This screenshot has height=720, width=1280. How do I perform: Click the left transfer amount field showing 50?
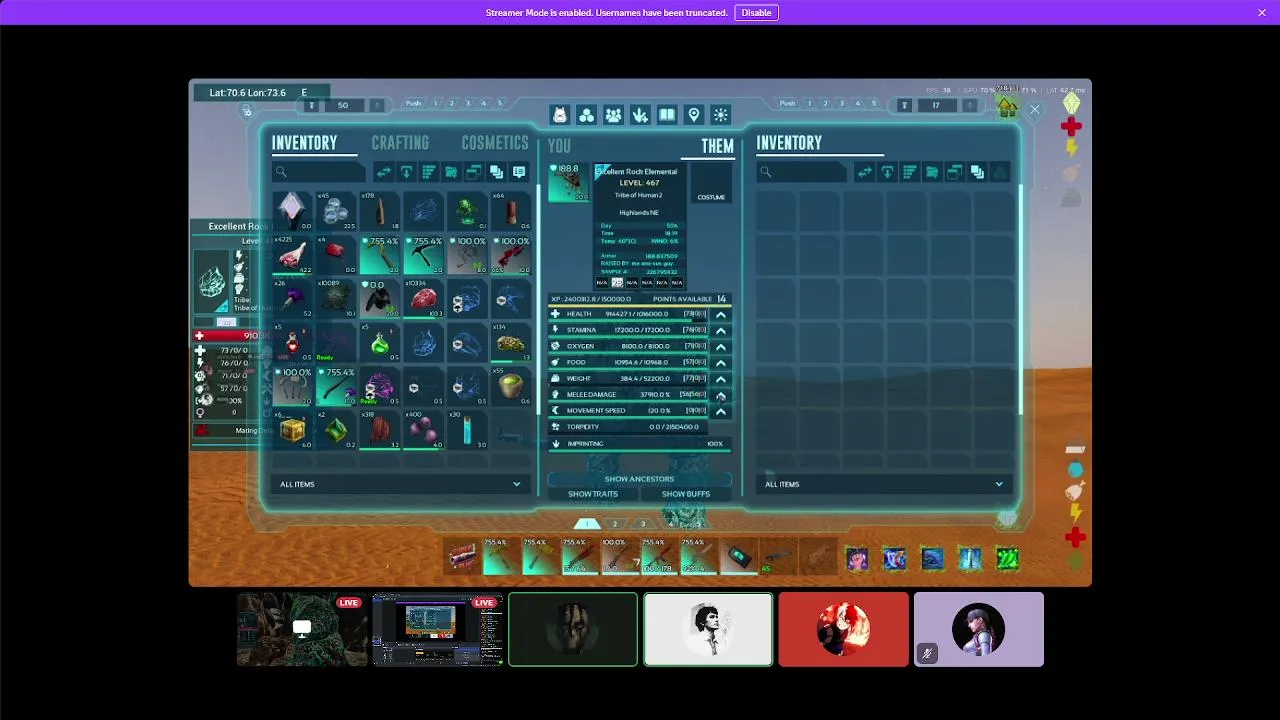coord(343,105)
